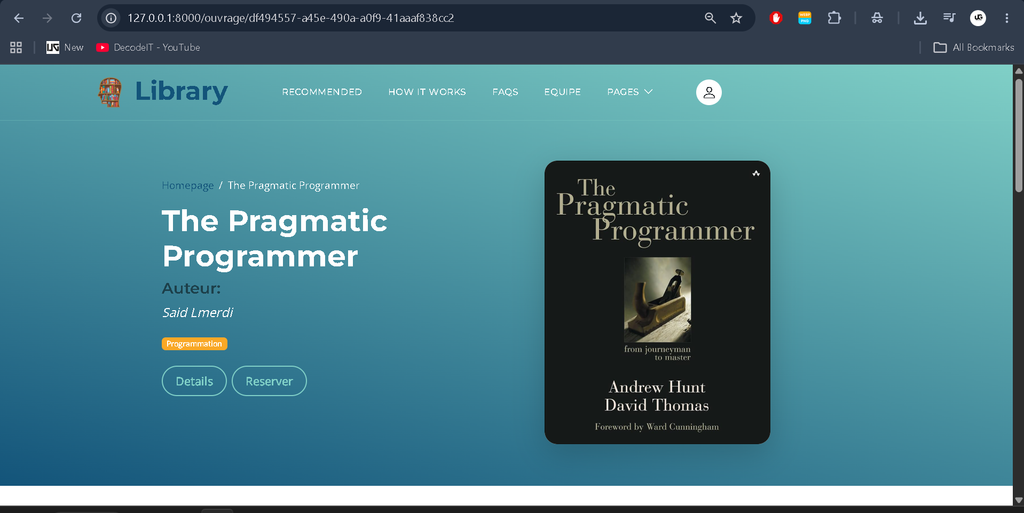This screenshot has width=1024, height=513.
Task: Open the red stop-hand extension icon
Action: 776,18
